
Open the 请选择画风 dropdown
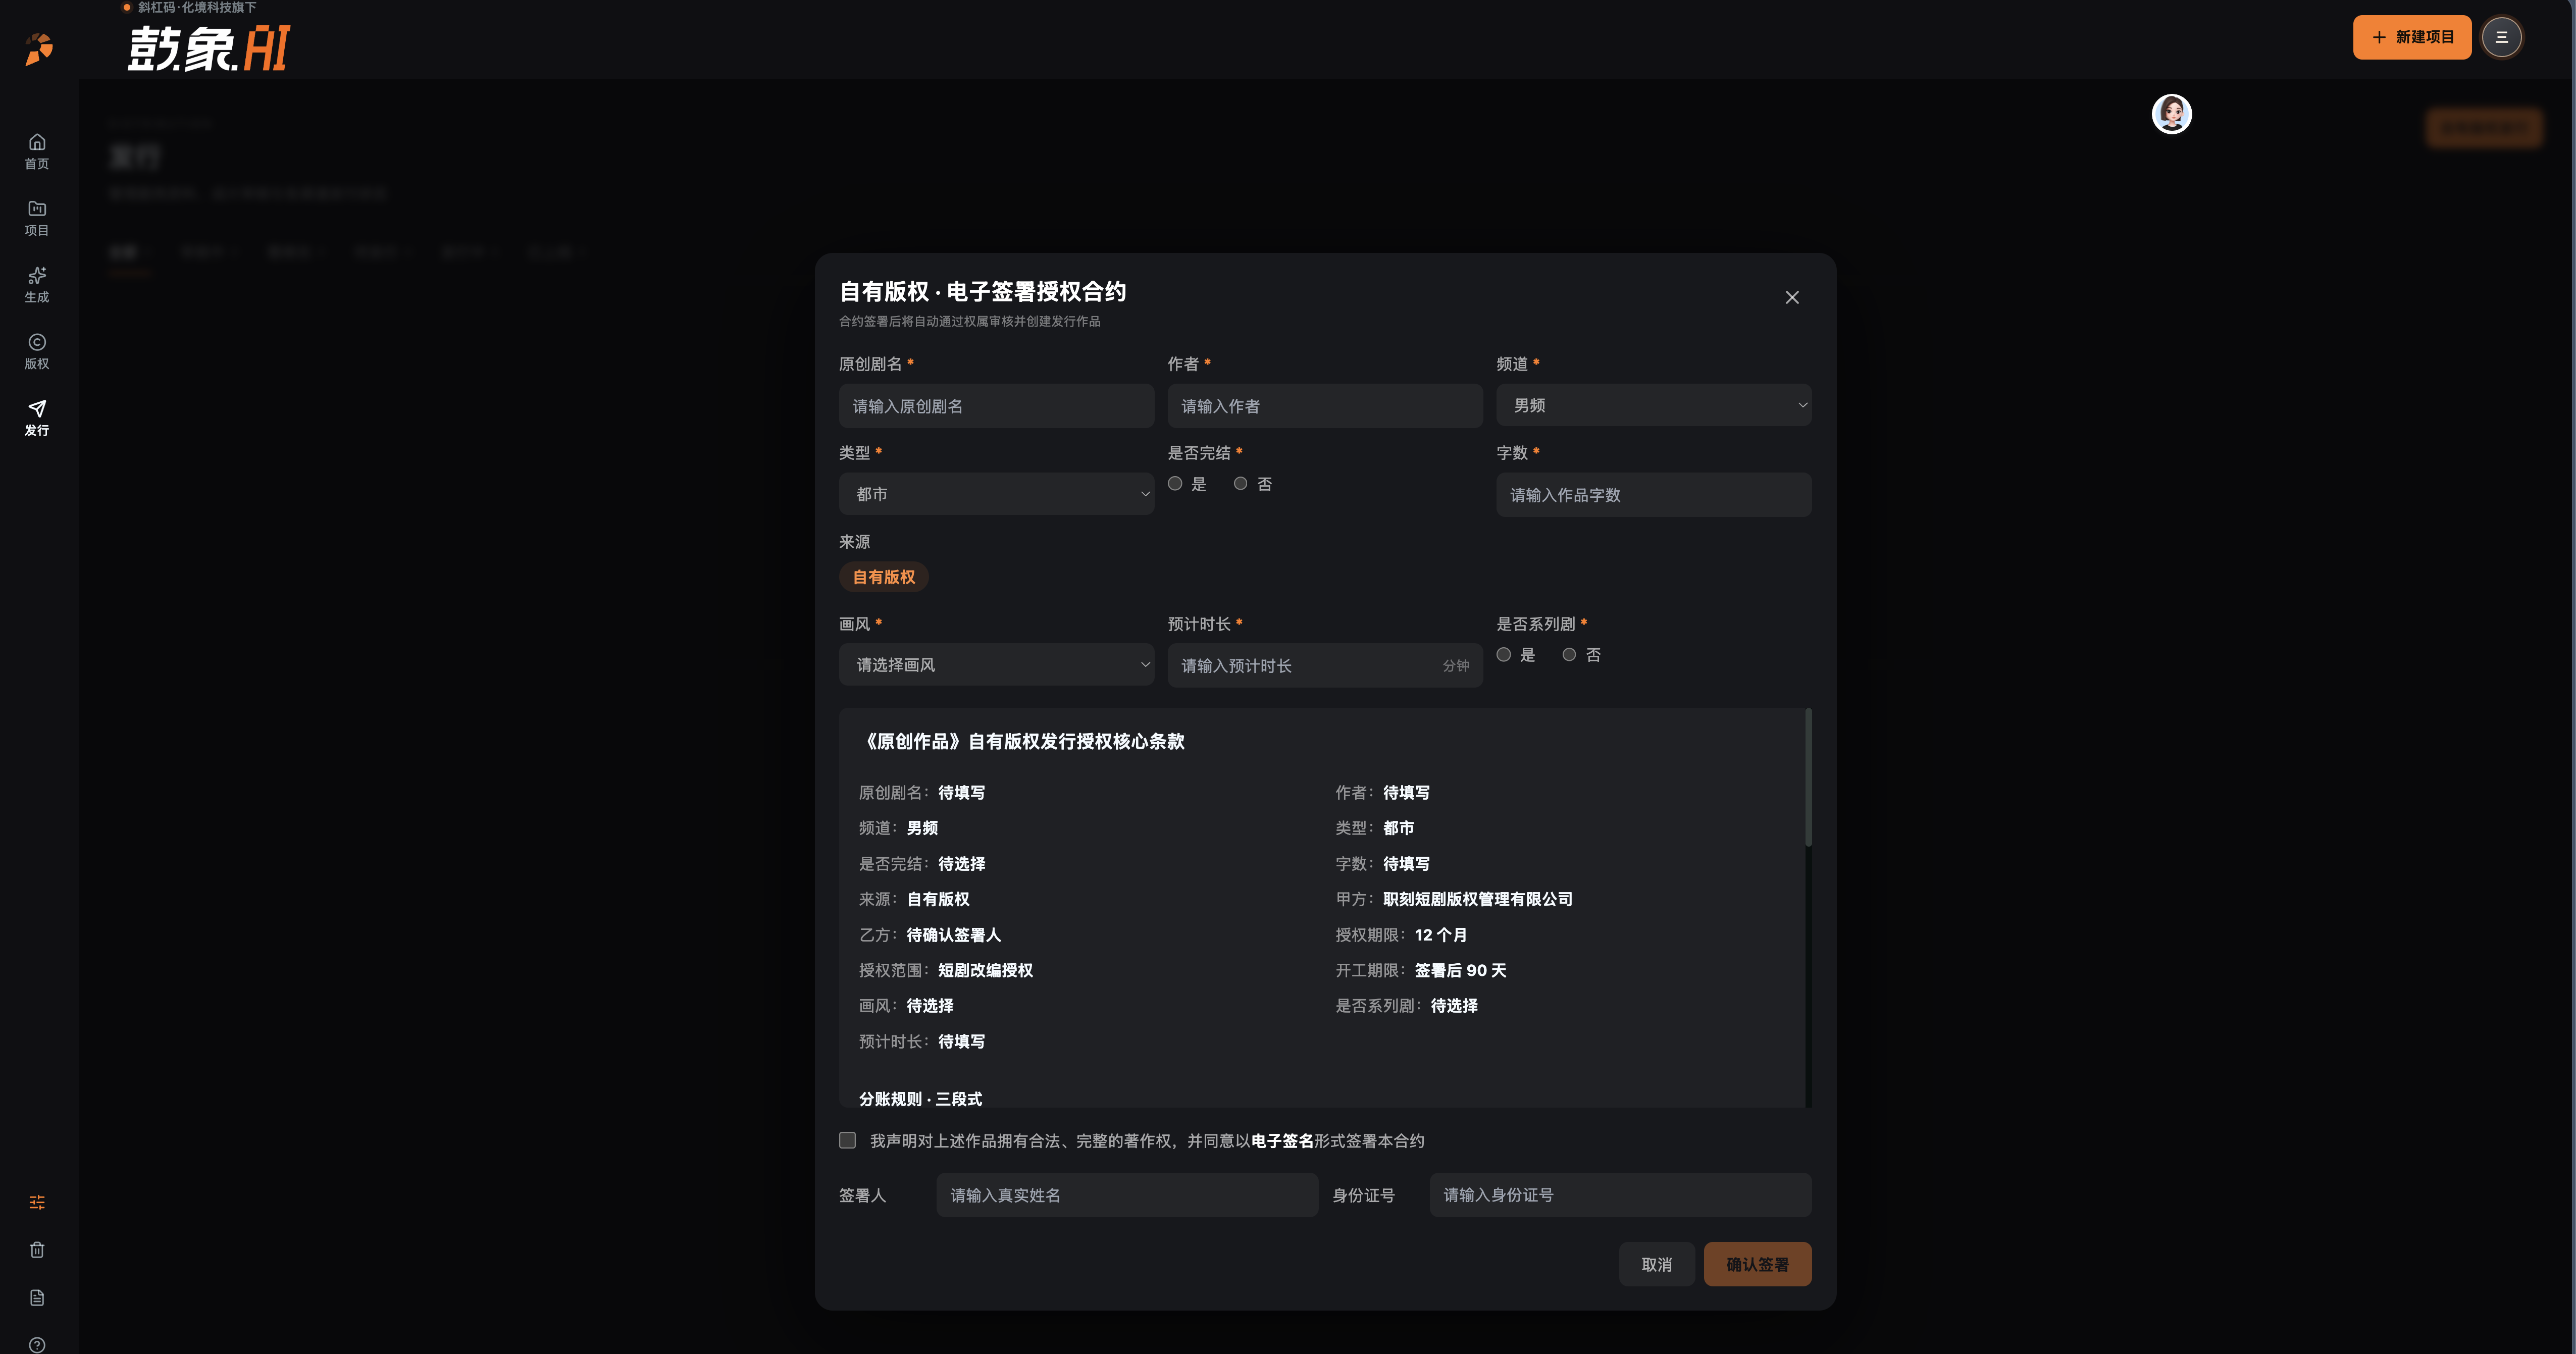click(x=996, y=665)
